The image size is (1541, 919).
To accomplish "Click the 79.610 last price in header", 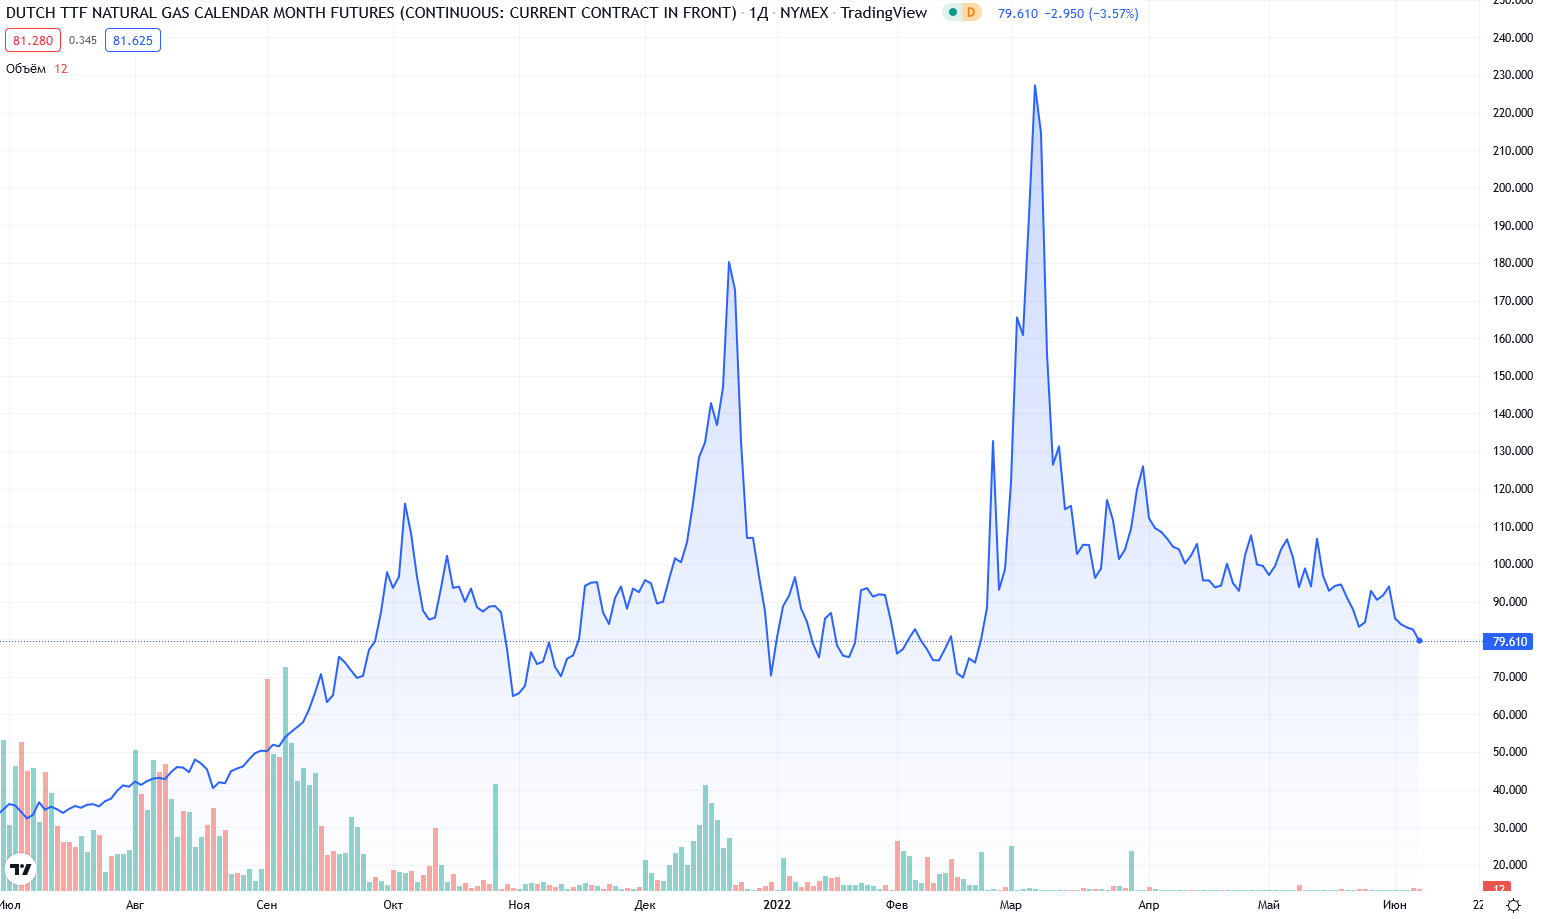I will tap(1018, 14).
